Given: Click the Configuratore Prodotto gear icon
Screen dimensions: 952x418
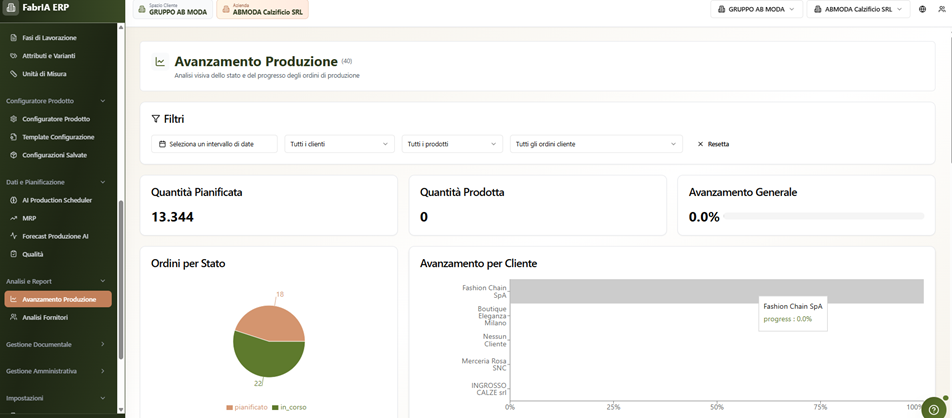Looking at the screenshot, I should coord(13,119).
